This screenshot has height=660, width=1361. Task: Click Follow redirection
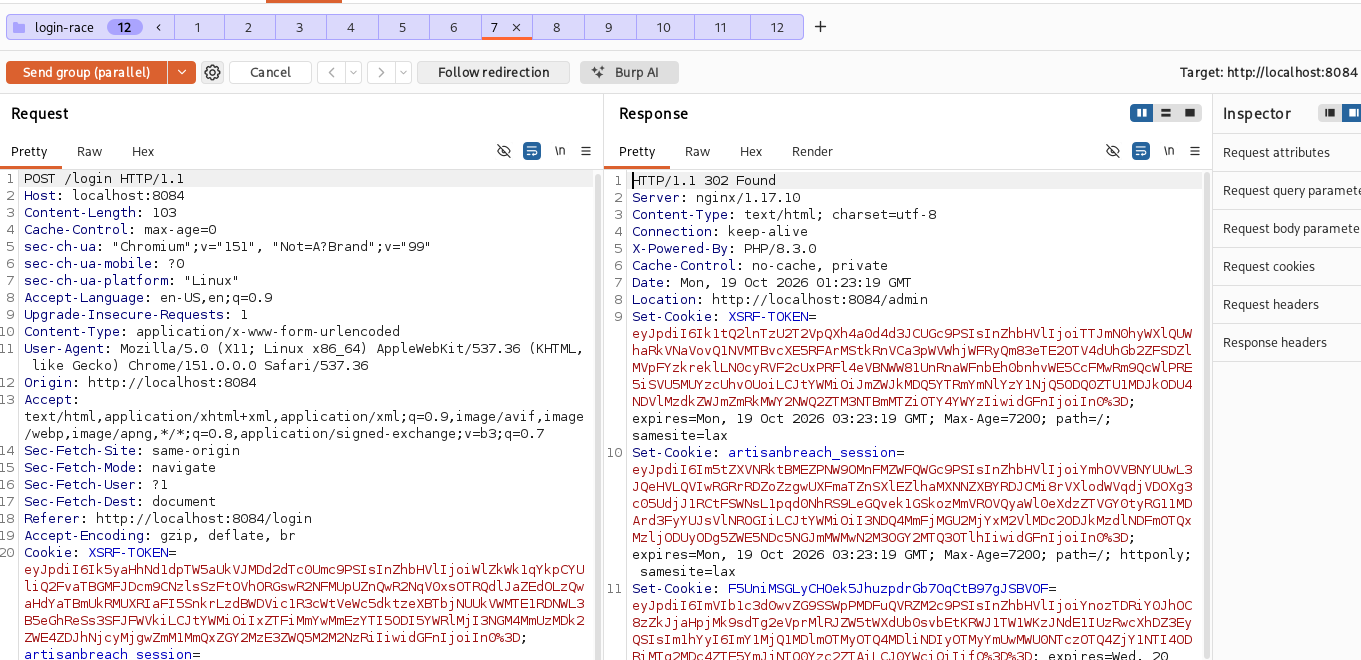[x=494, y=72]
